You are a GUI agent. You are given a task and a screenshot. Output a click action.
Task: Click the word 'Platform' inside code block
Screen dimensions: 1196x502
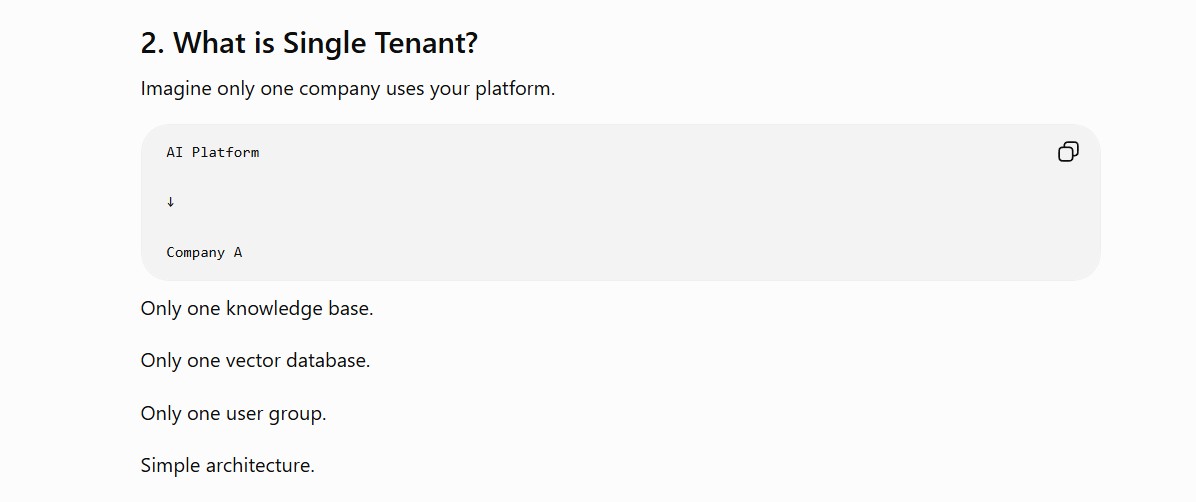coord(226,152)
